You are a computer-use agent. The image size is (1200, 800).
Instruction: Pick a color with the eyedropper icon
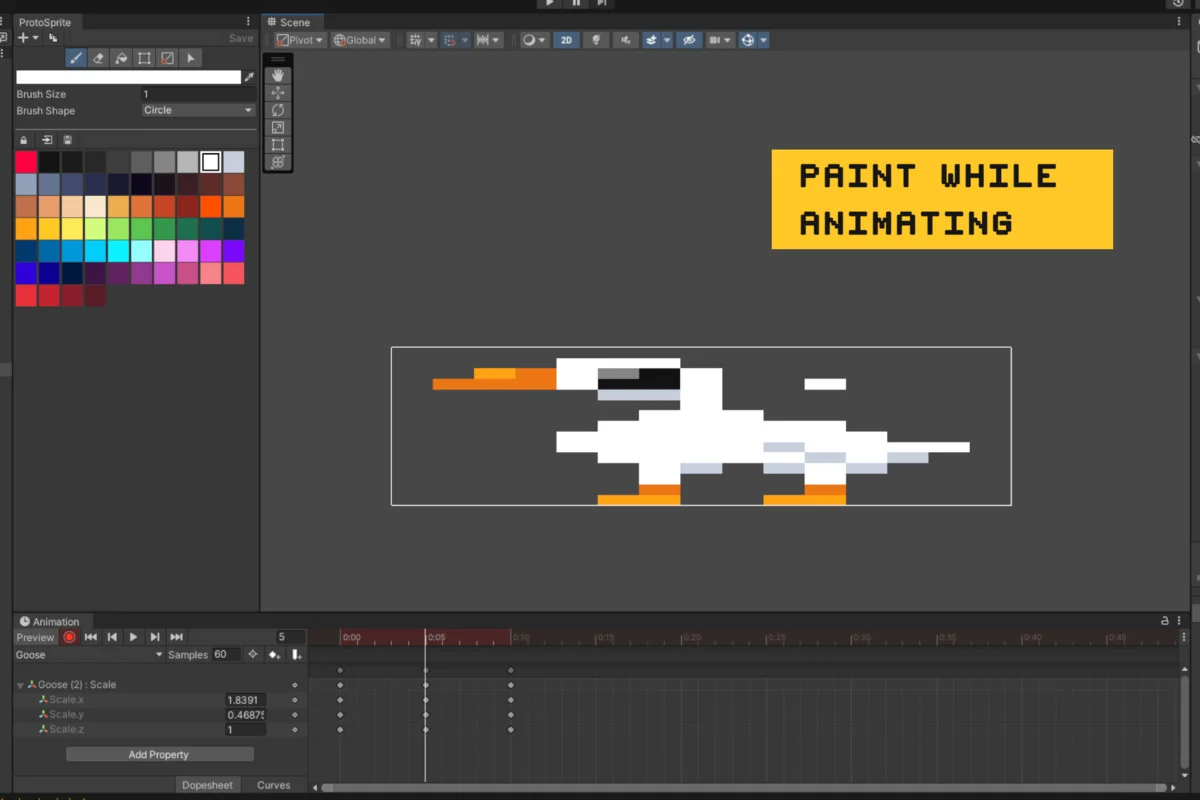tap(250, 77)
